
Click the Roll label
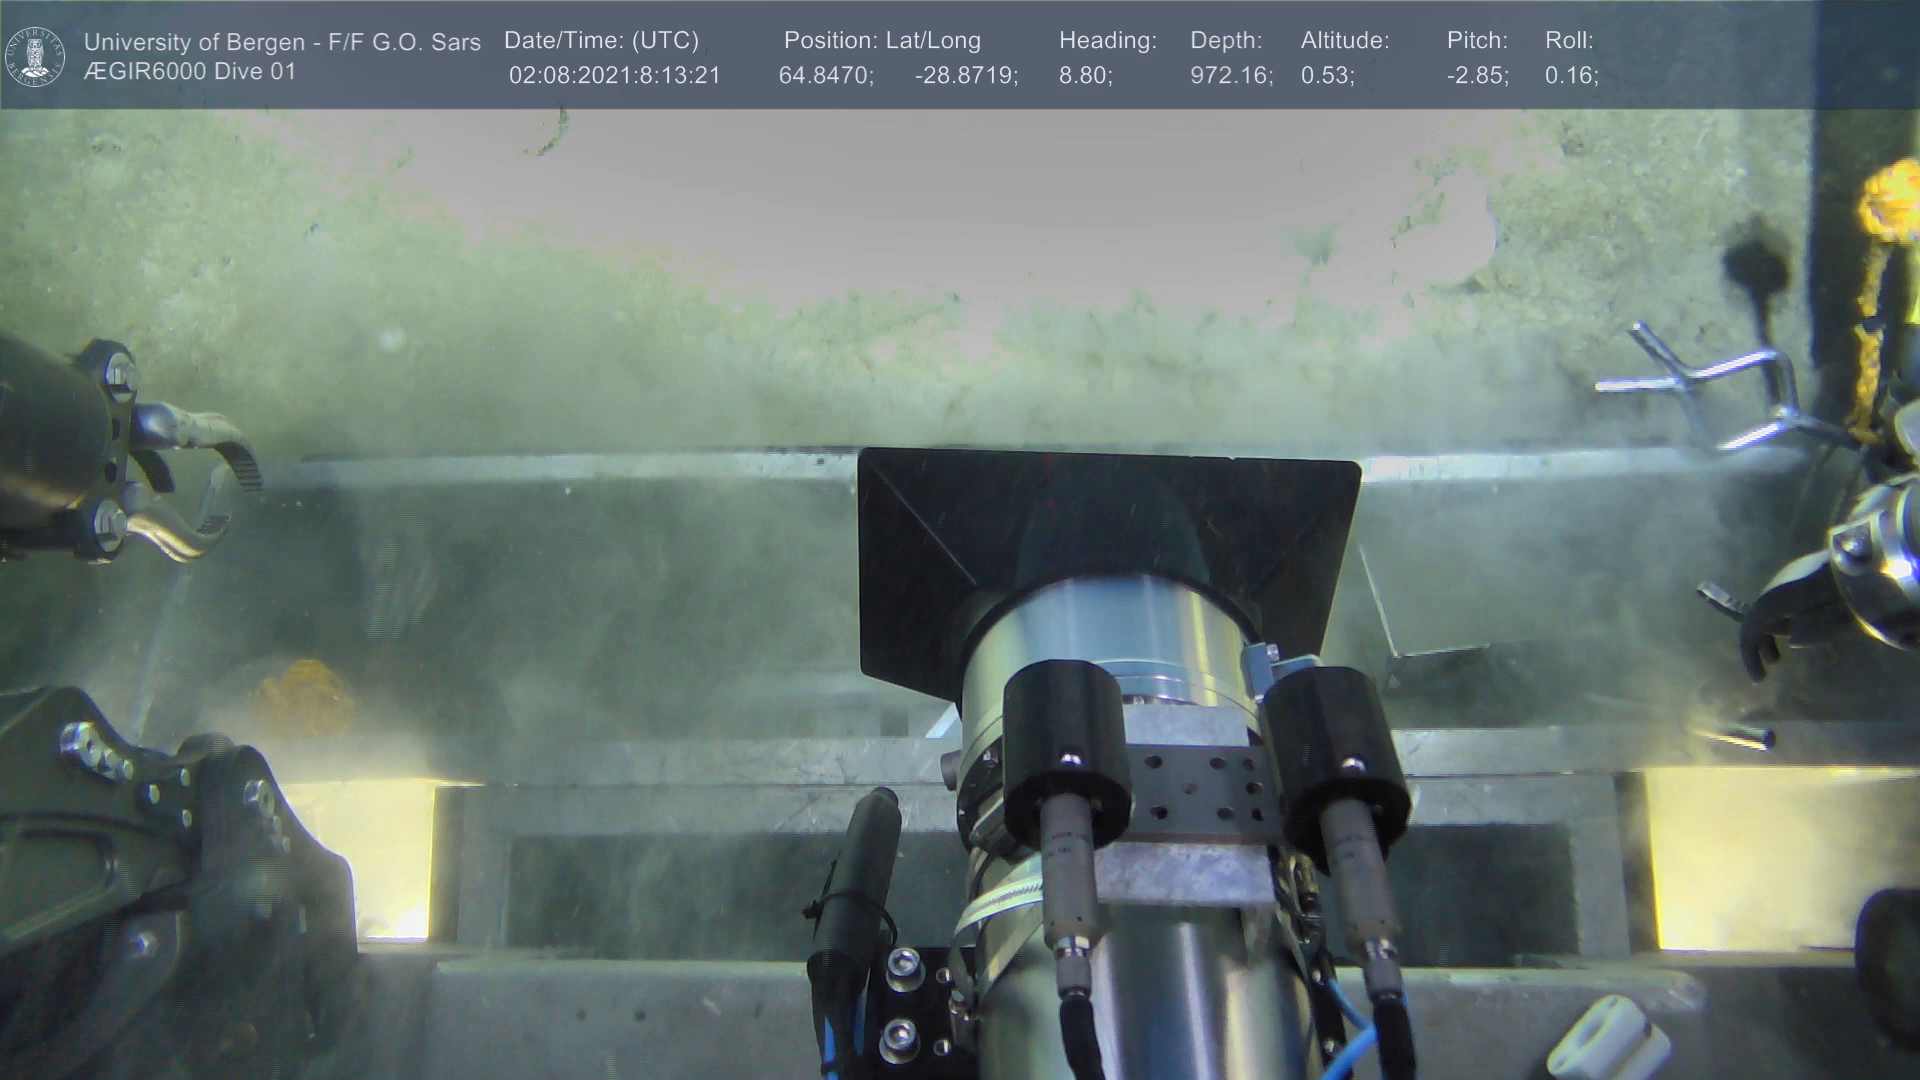tap(1568, 41)
